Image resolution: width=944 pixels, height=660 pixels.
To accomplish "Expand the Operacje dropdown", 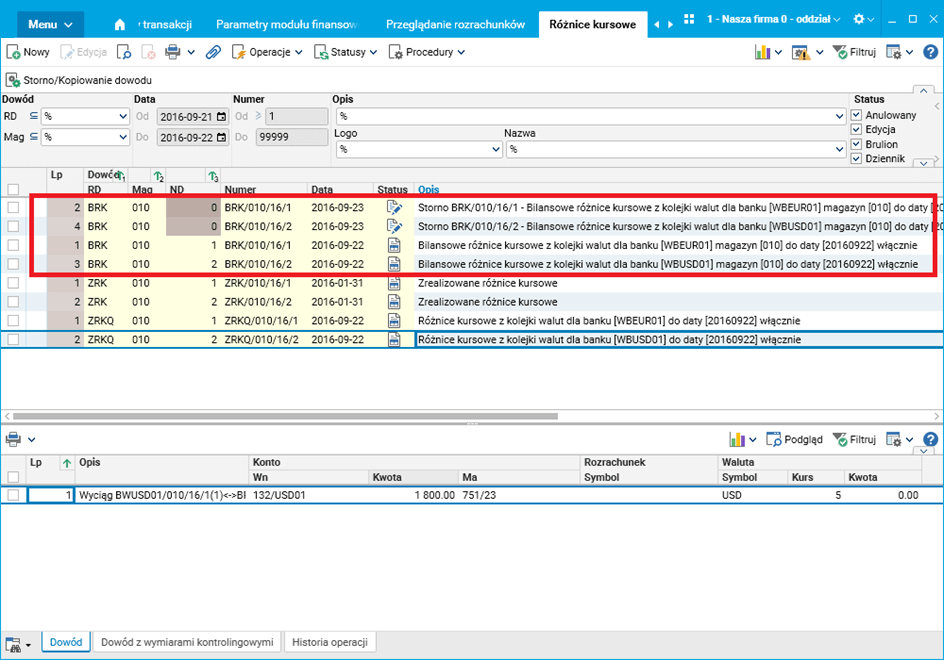I will [x=267, y=52].
